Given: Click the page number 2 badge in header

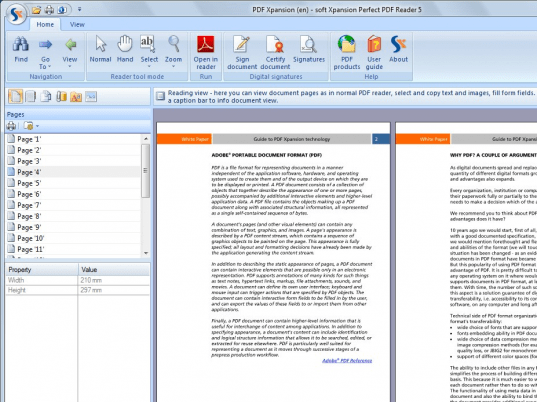Looking at the screenshot, I should 380,139.
